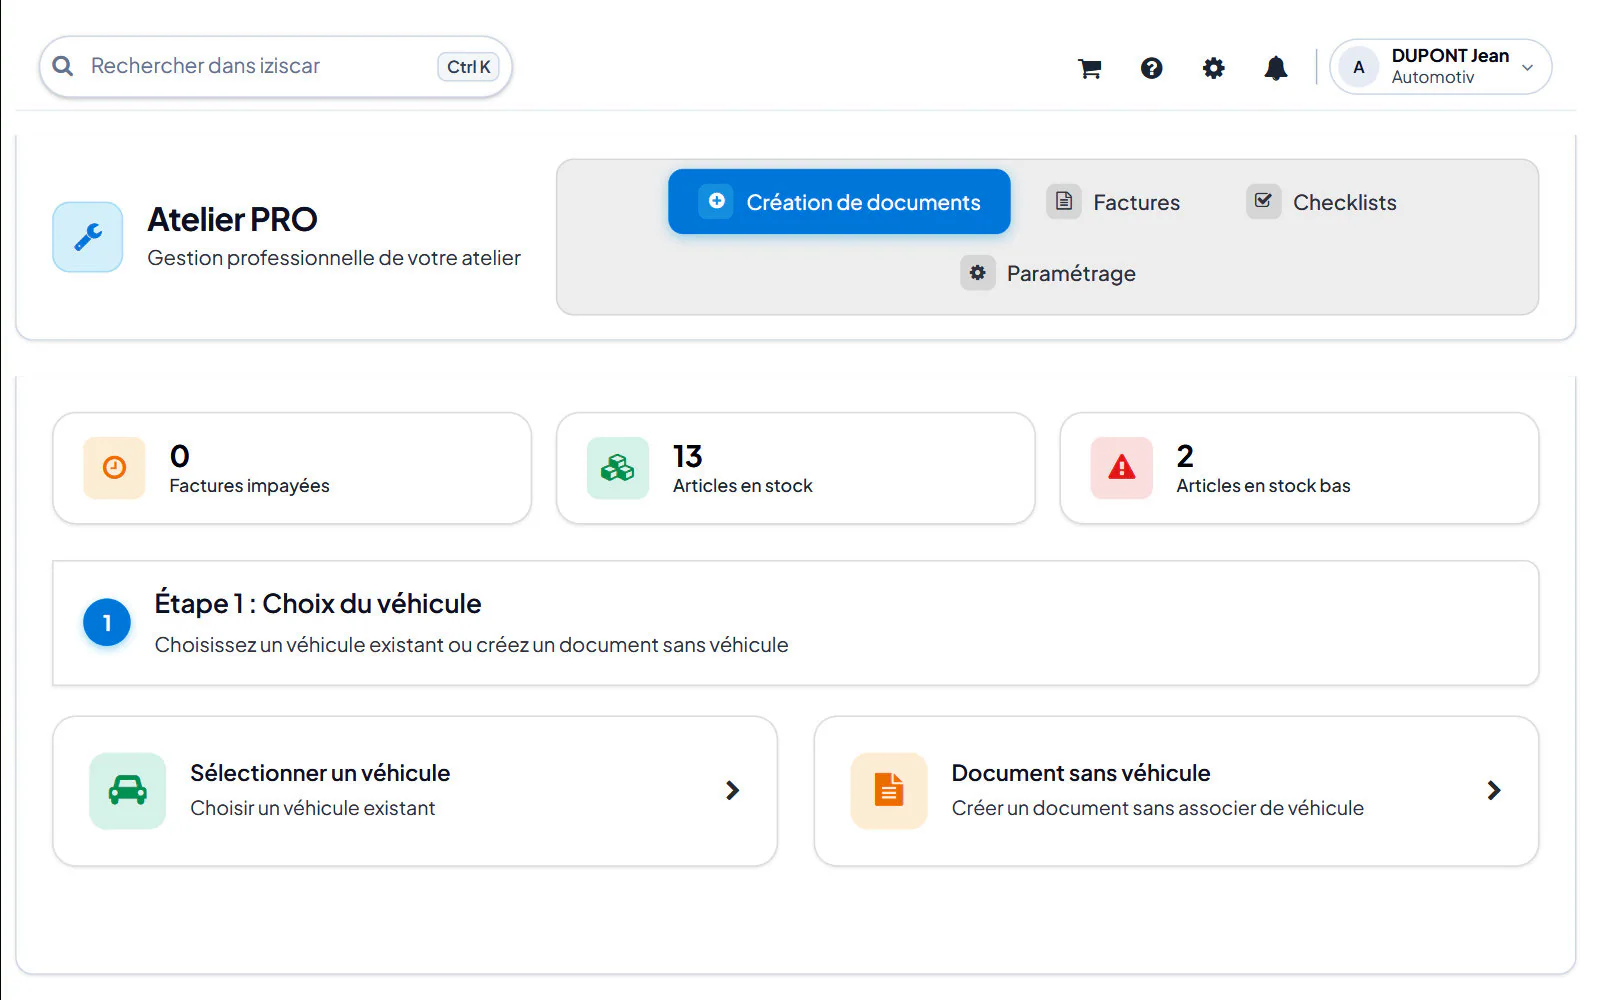Click the Checklists checkmark icon
The width and height of the screenshot is (1600, 1000).
pos(1263,201)
